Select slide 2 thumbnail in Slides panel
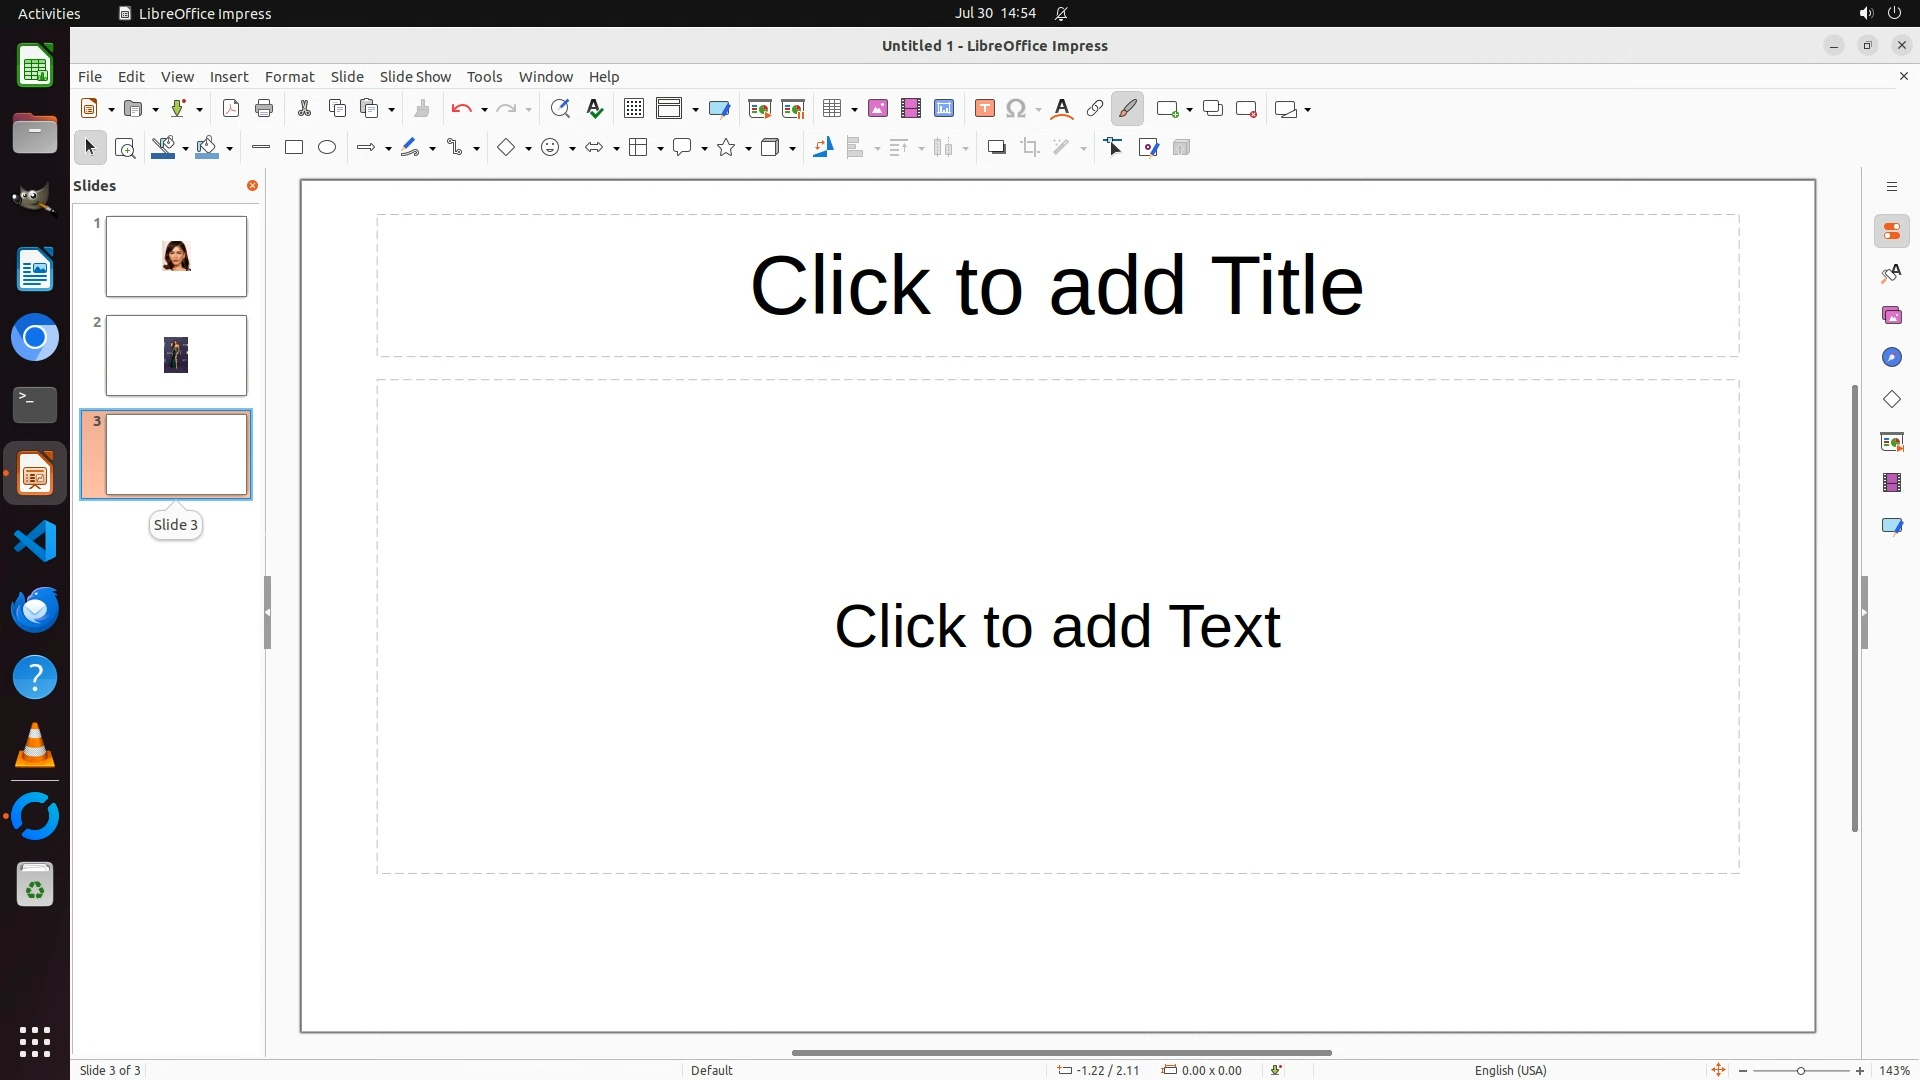The image size is (1920, 1080). click(x=176, y=356)
